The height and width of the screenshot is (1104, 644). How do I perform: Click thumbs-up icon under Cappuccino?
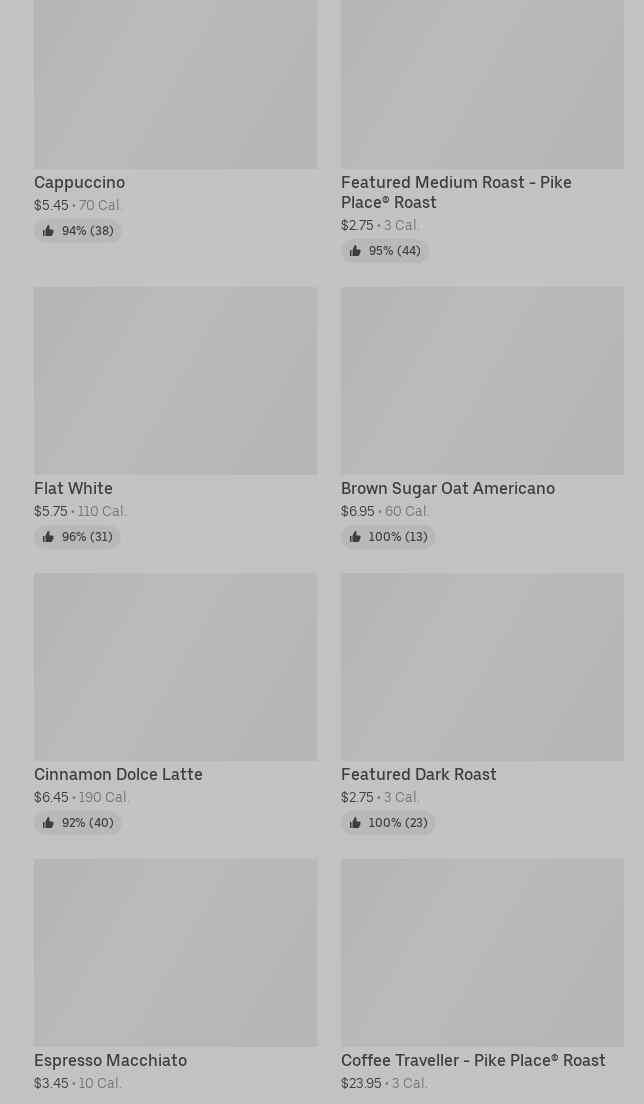(x=48, y=231)
